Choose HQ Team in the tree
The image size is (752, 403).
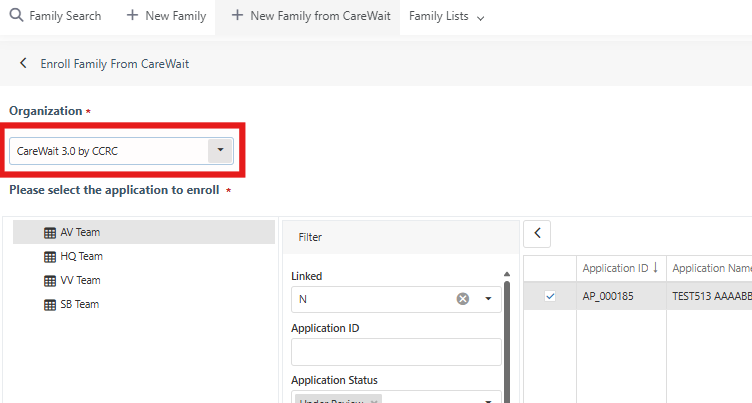coord(82,256)
